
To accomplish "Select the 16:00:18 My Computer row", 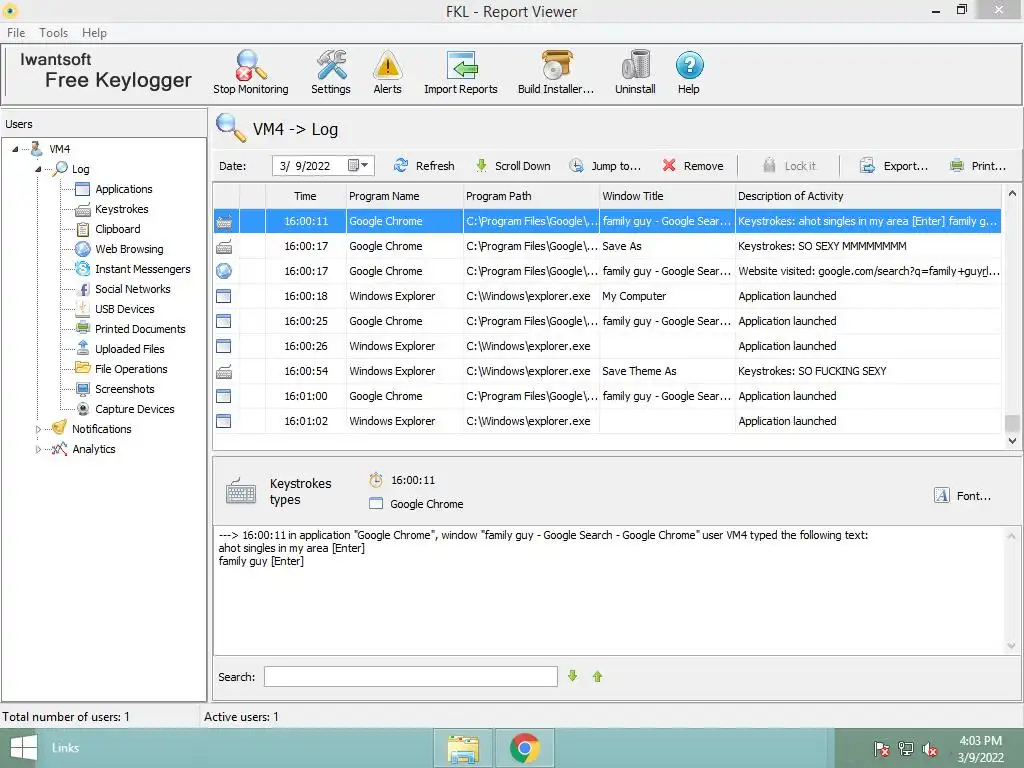I will (x=607, y=296).
